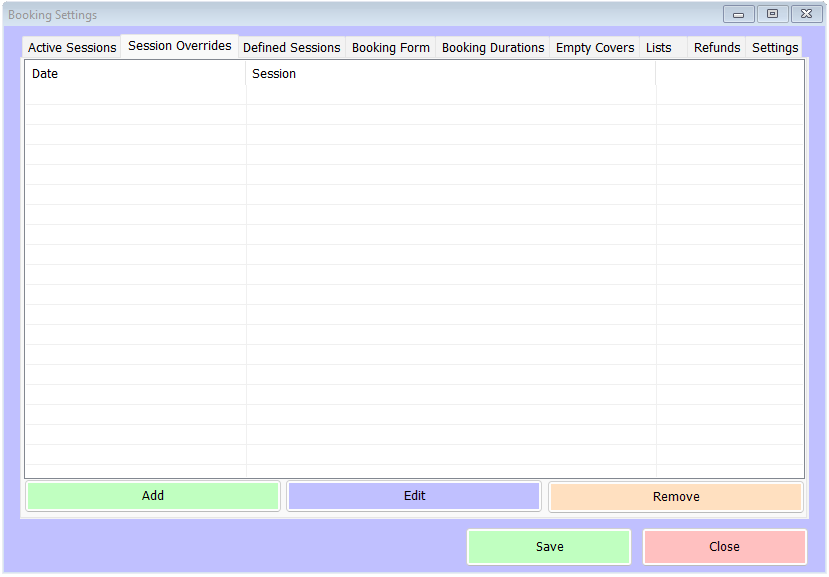Maximize the Booking Settings window
Image resolution: width=829 pixels, height=577 pixels.
pyautogui.click(x=772, y=14)
